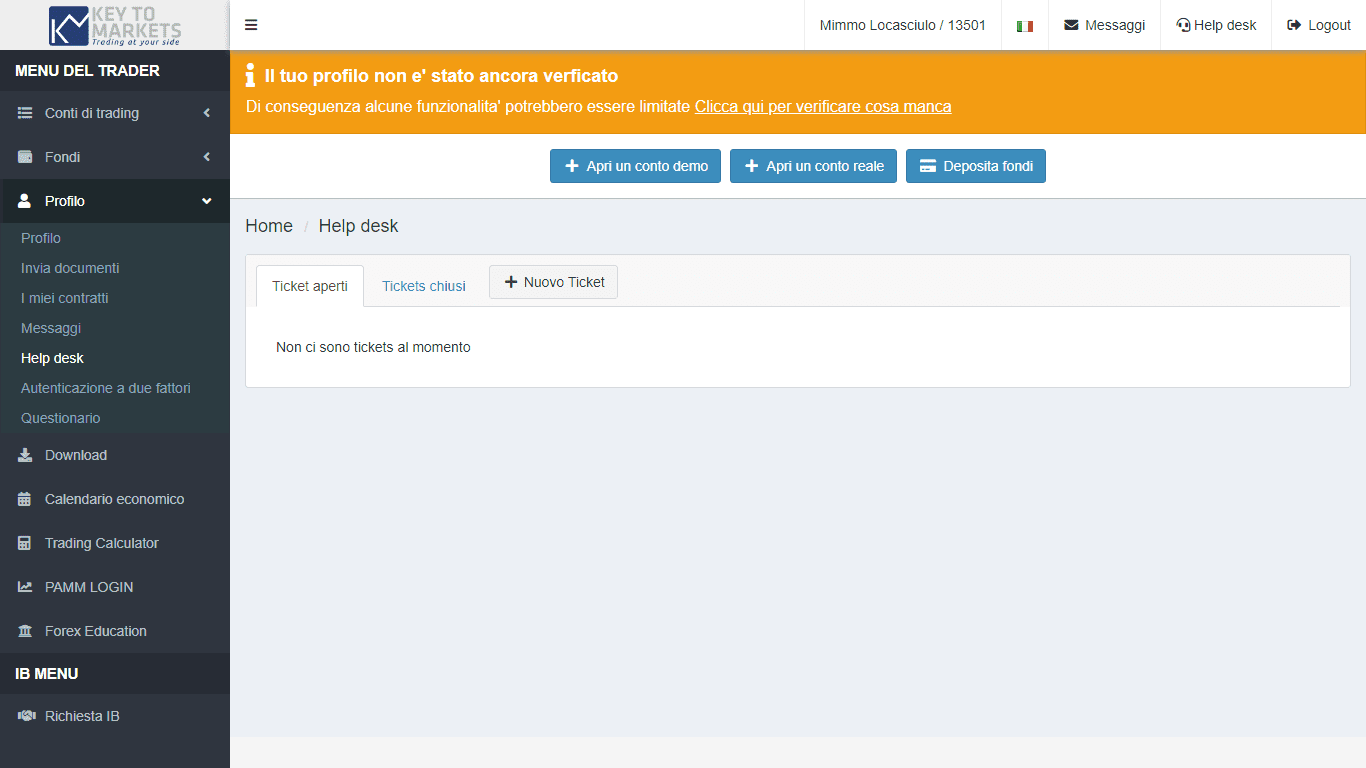Go to Home via the breadcrumb

coord(268,226)
